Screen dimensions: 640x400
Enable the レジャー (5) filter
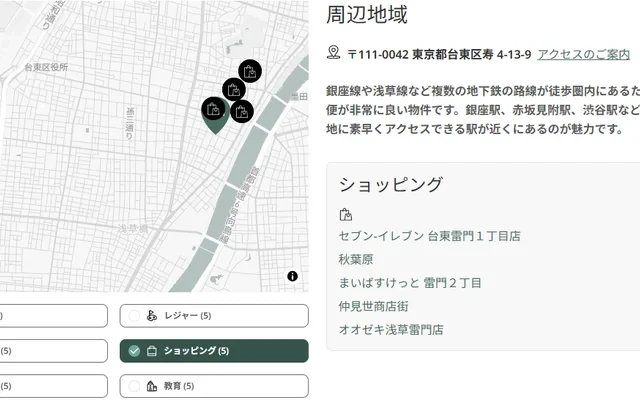coord(213,316)
